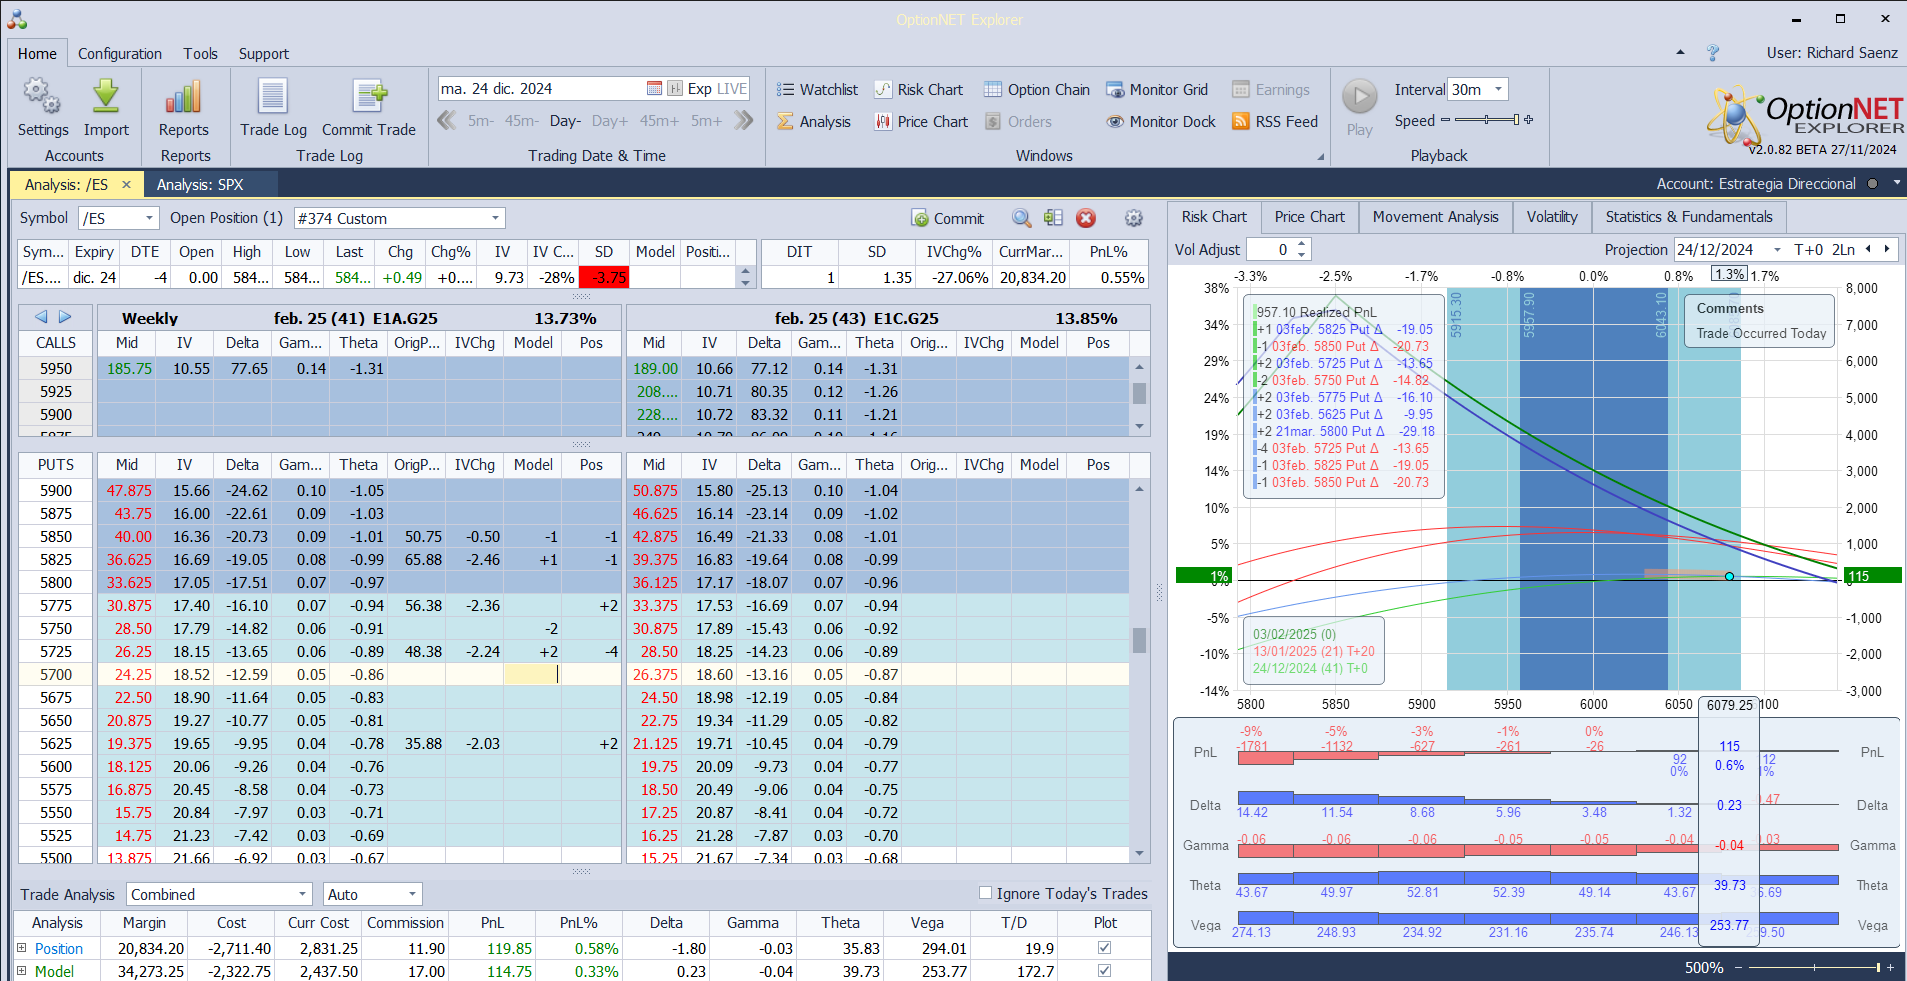
Task: Toggle LIVE mode in date field
Action: (732, 88)
